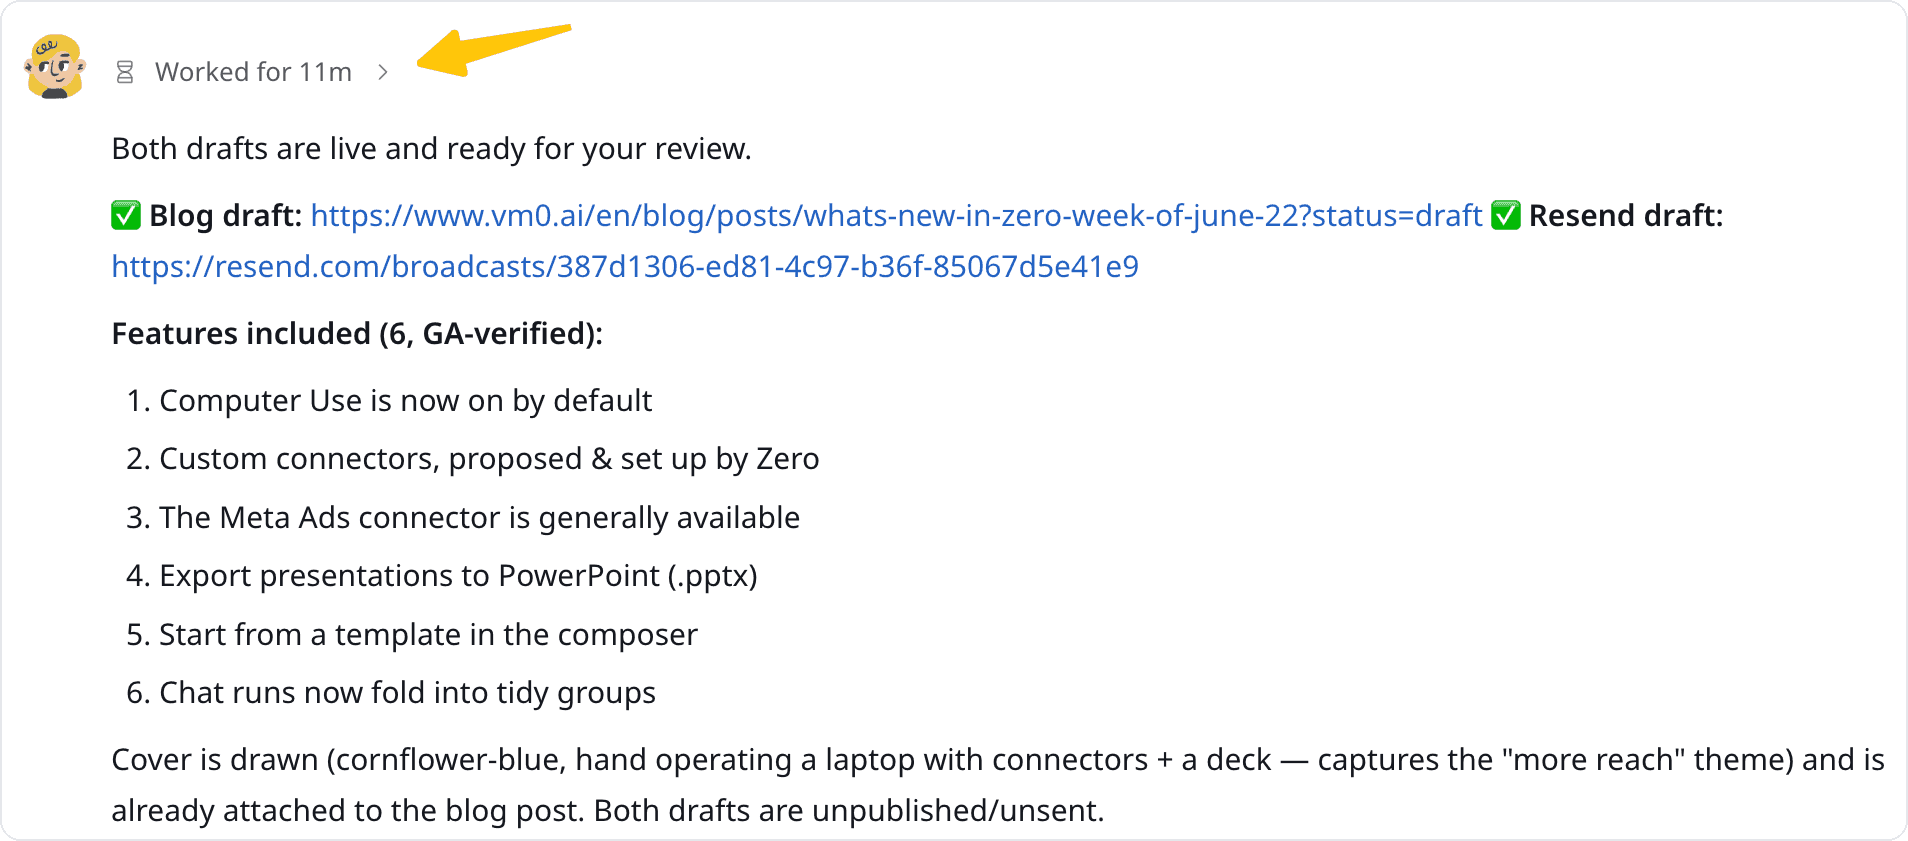Select the Blog draft bold label
1908x841 pixels.
point(226,215)
